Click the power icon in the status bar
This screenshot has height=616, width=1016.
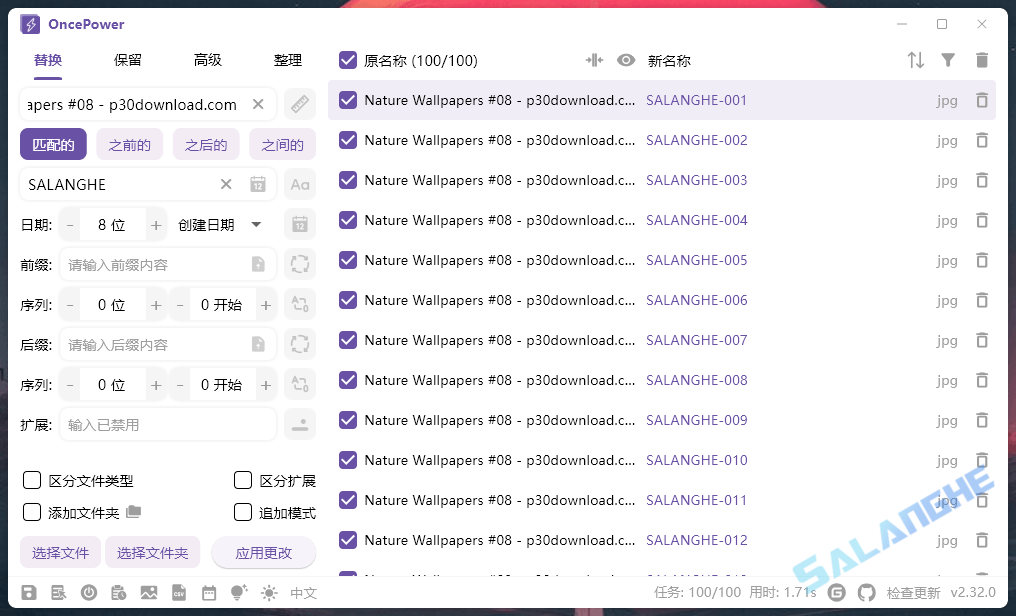[89, 592]
